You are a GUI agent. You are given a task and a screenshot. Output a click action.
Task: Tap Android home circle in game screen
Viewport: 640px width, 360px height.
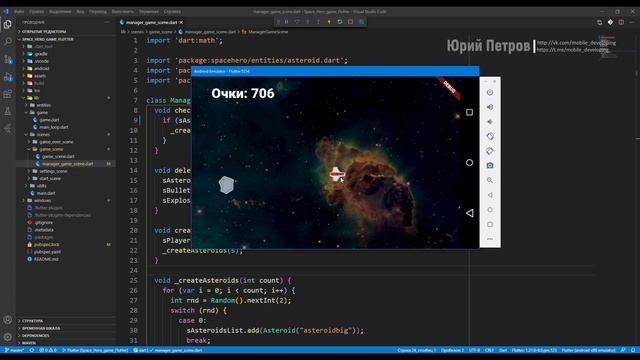(469, 162)
